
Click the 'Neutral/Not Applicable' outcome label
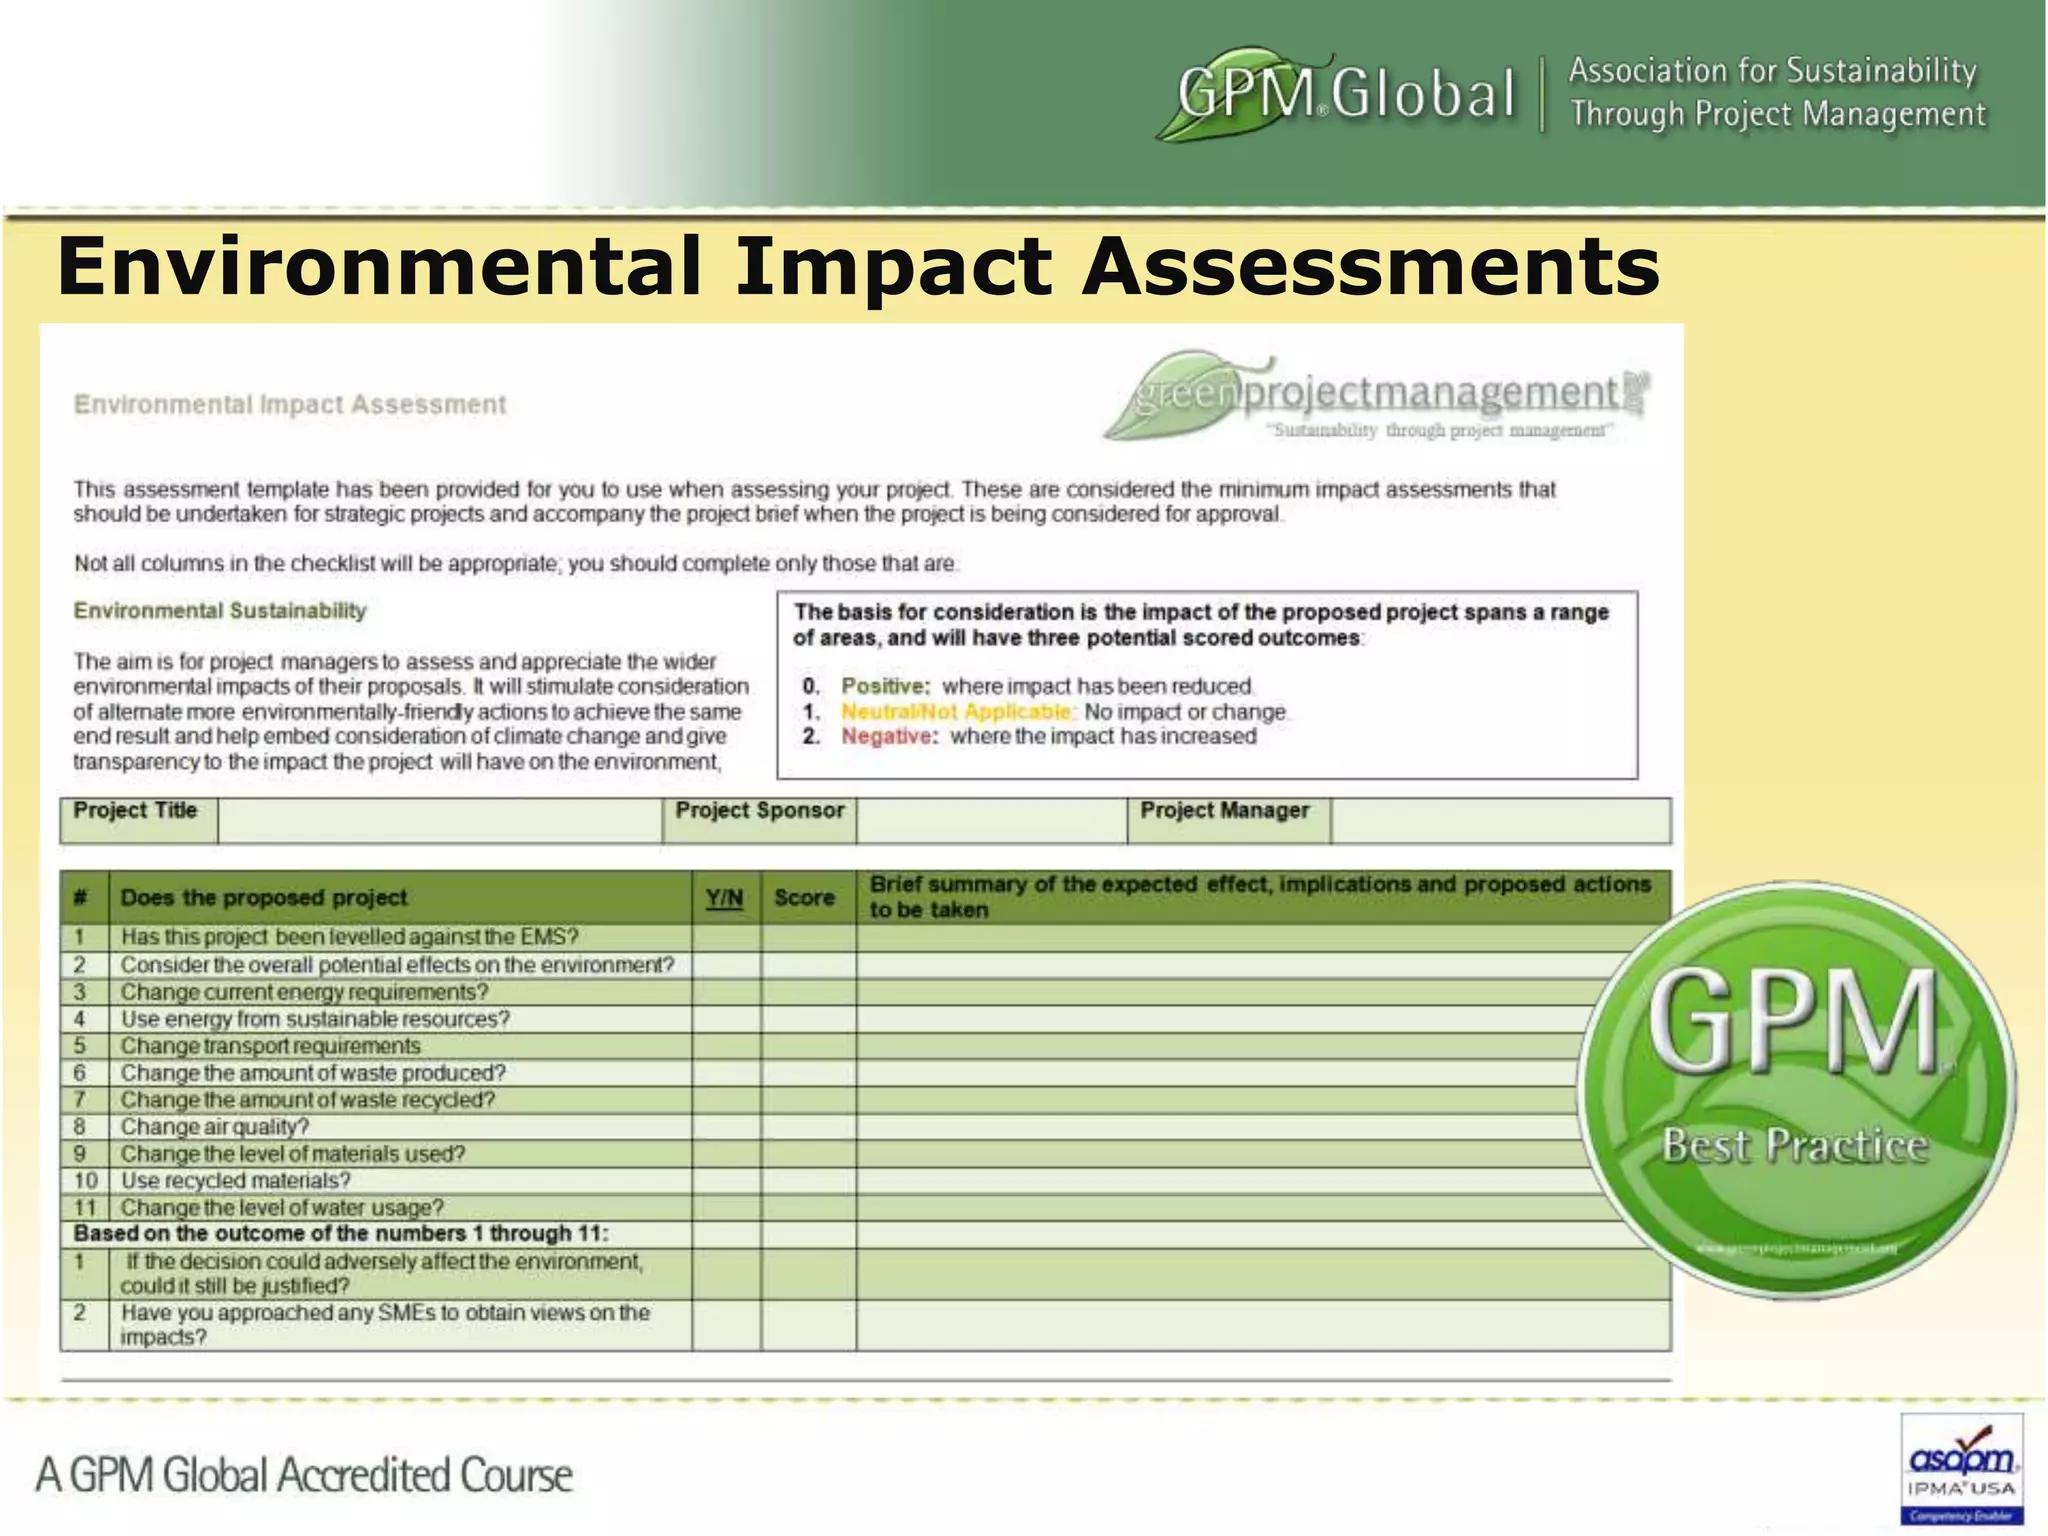pos(957,712)
